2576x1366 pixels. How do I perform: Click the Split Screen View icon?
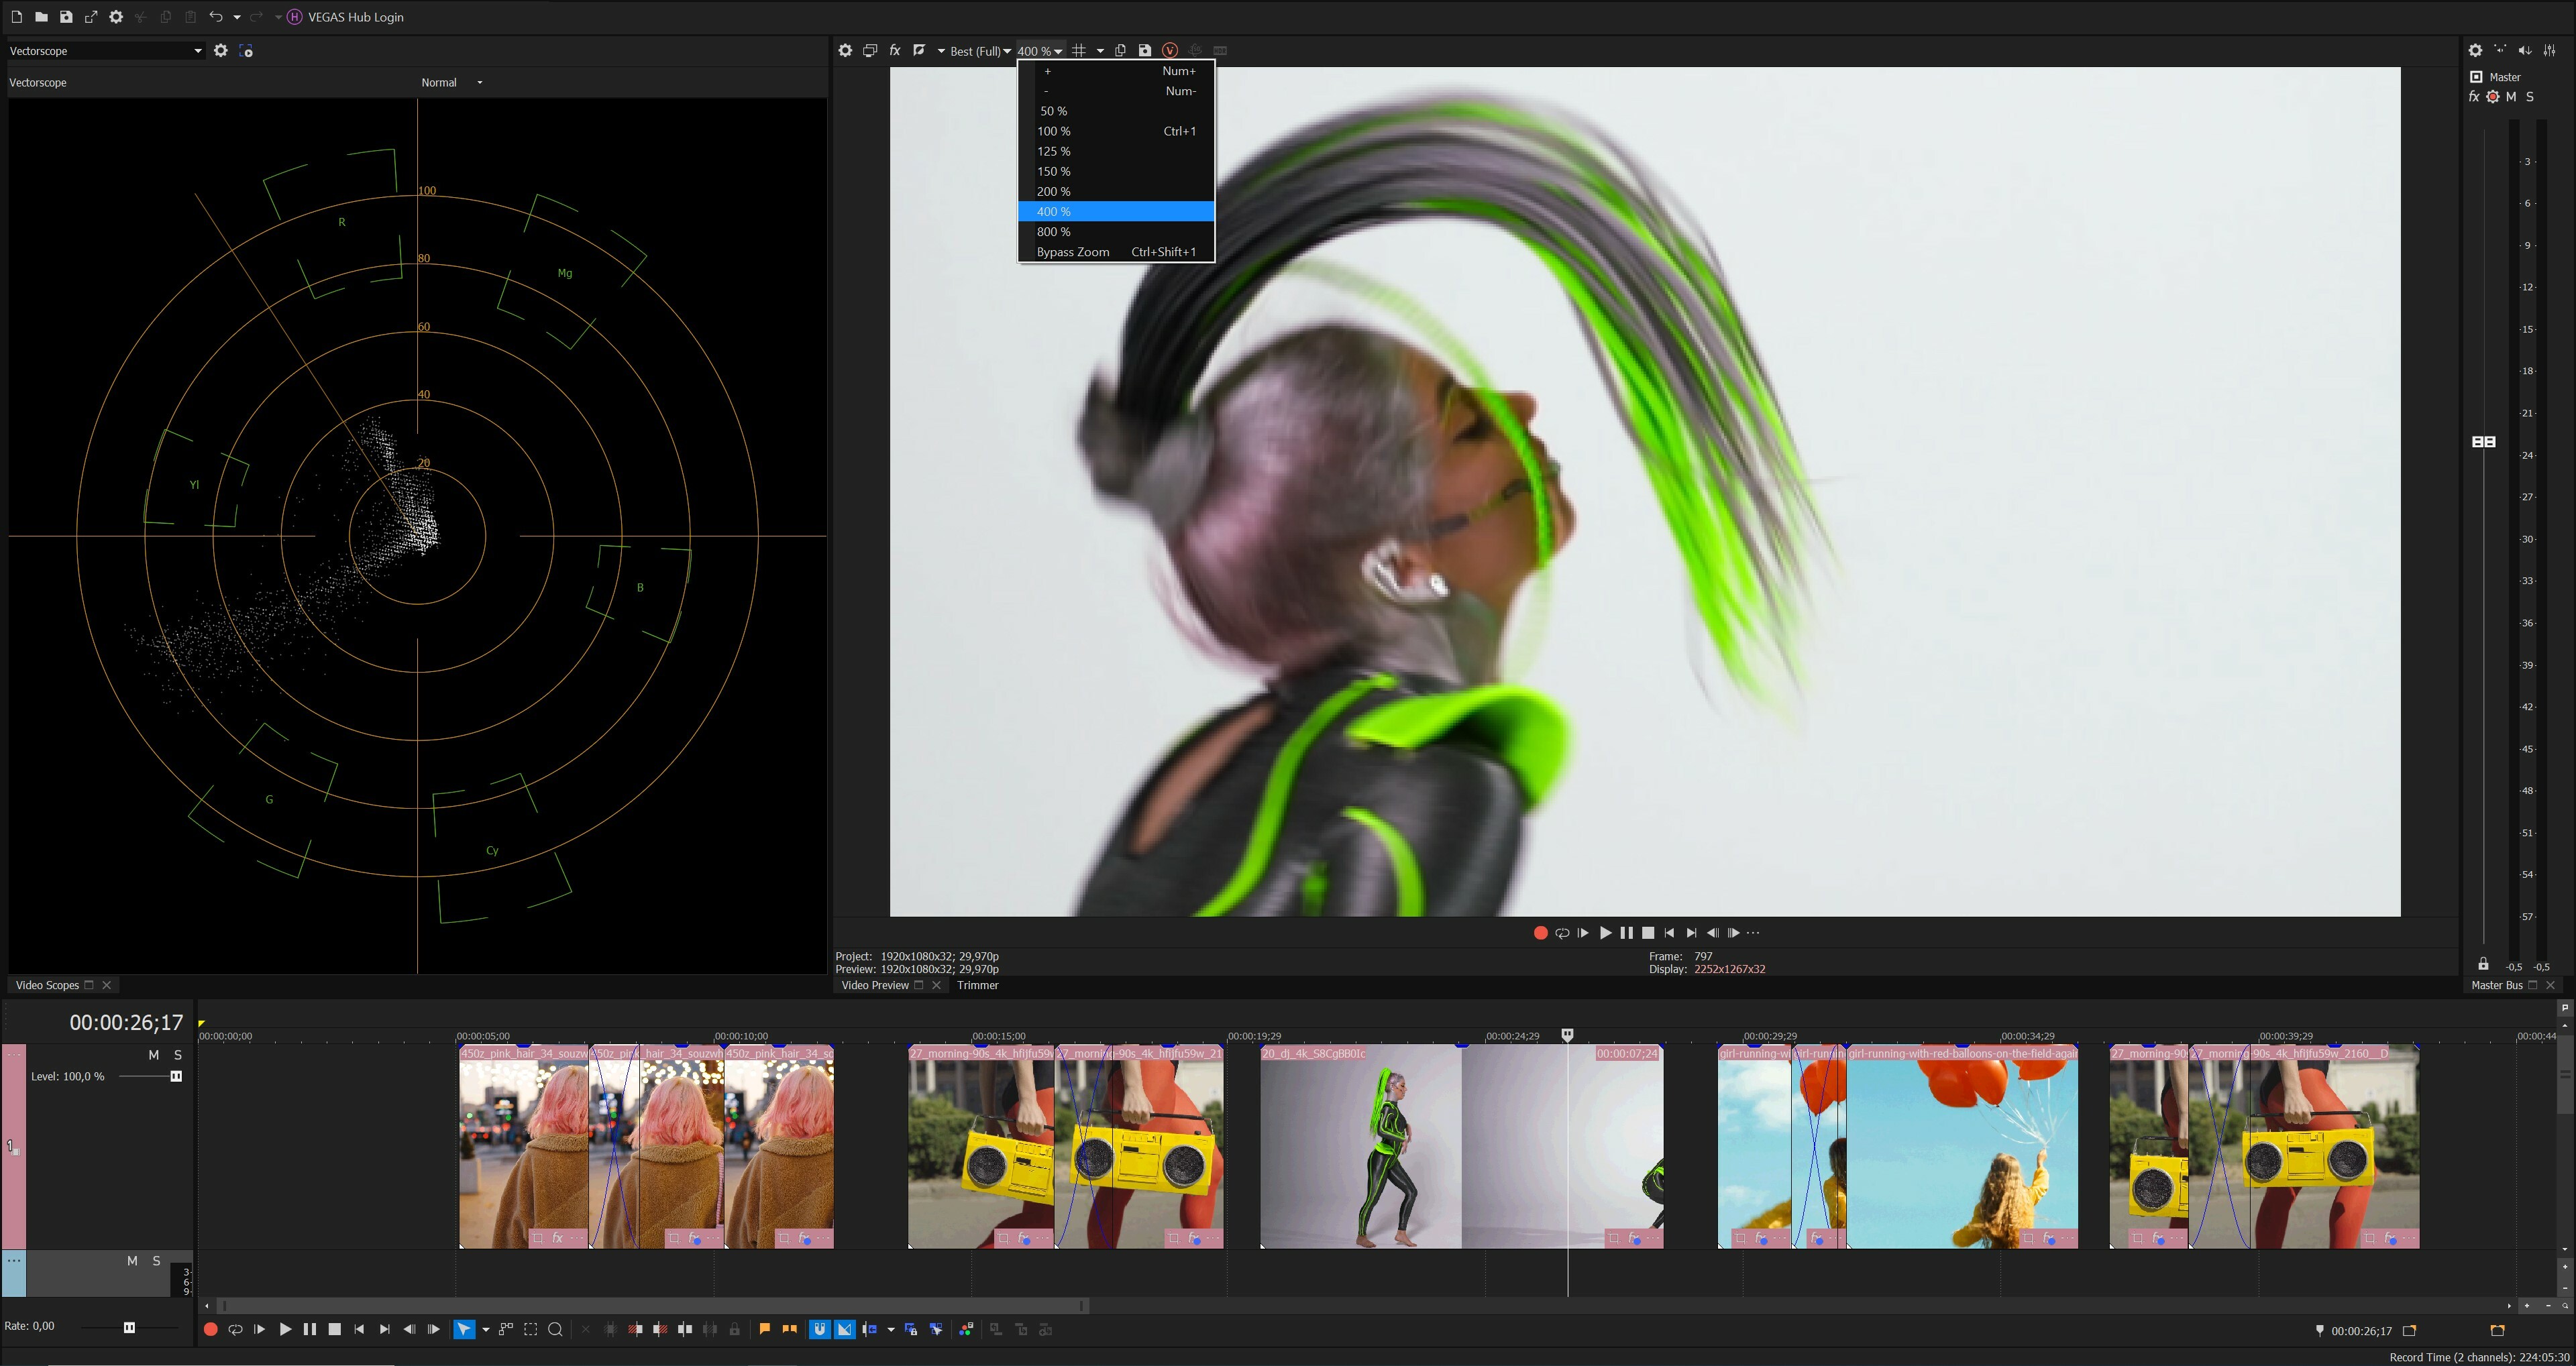919,50
